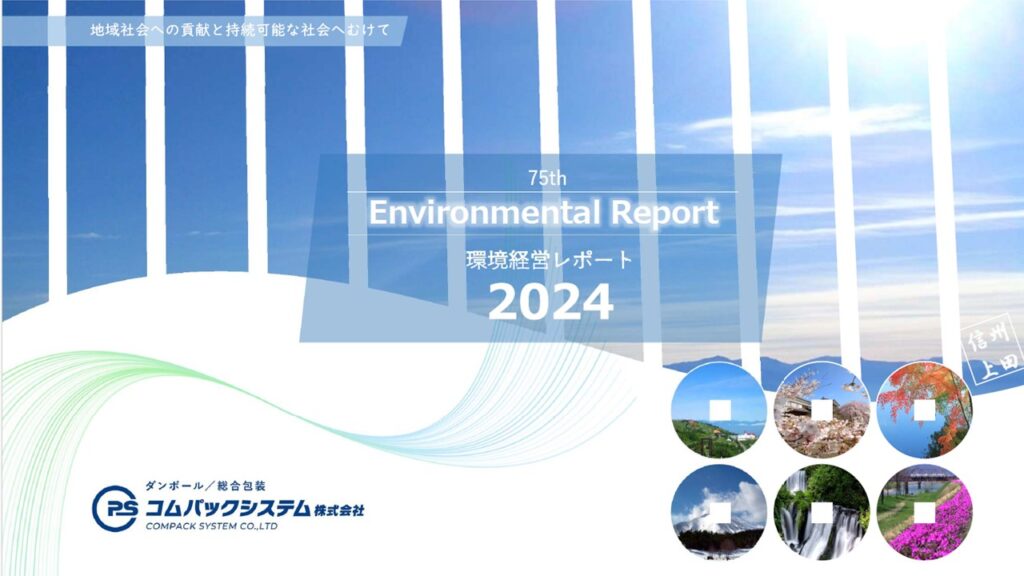Click the 地域社会への貢献 banner at top
Viewport: 1024px width, 576px height.
coord(232,29)
